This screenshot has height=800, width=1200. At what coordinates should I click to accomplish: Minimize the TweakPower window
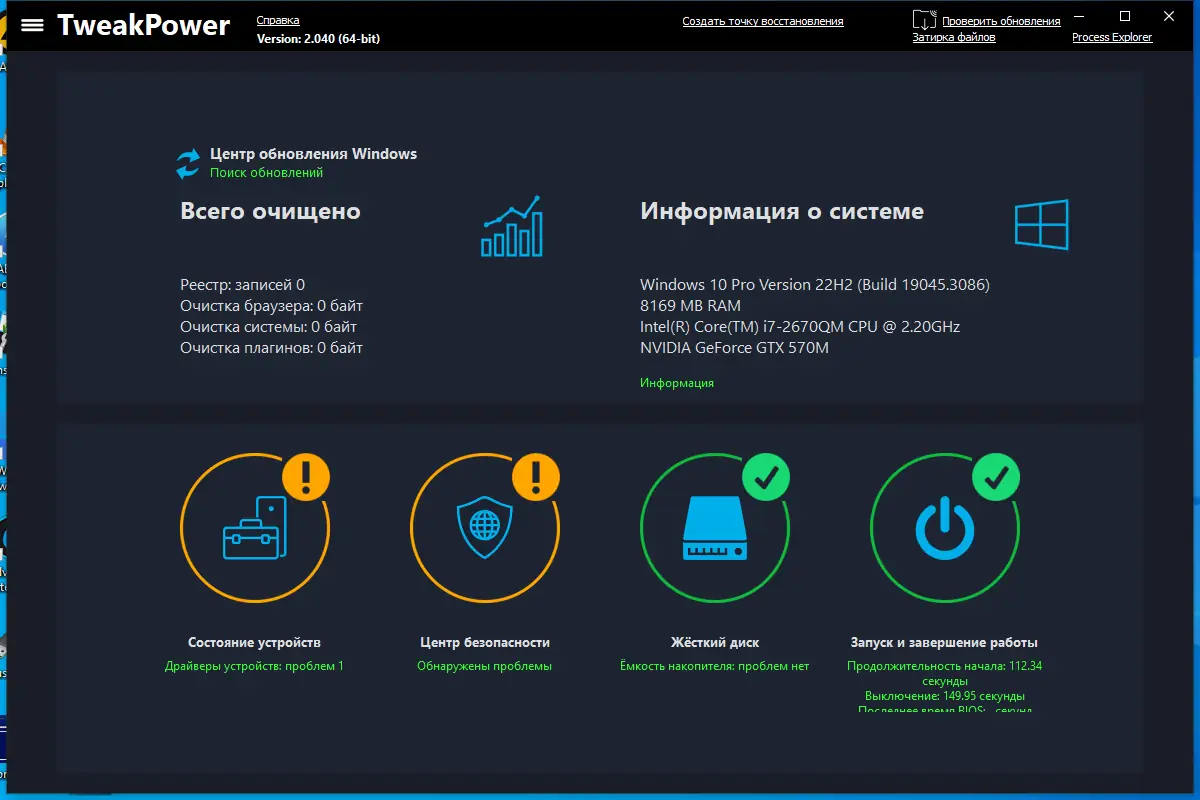1079,16
